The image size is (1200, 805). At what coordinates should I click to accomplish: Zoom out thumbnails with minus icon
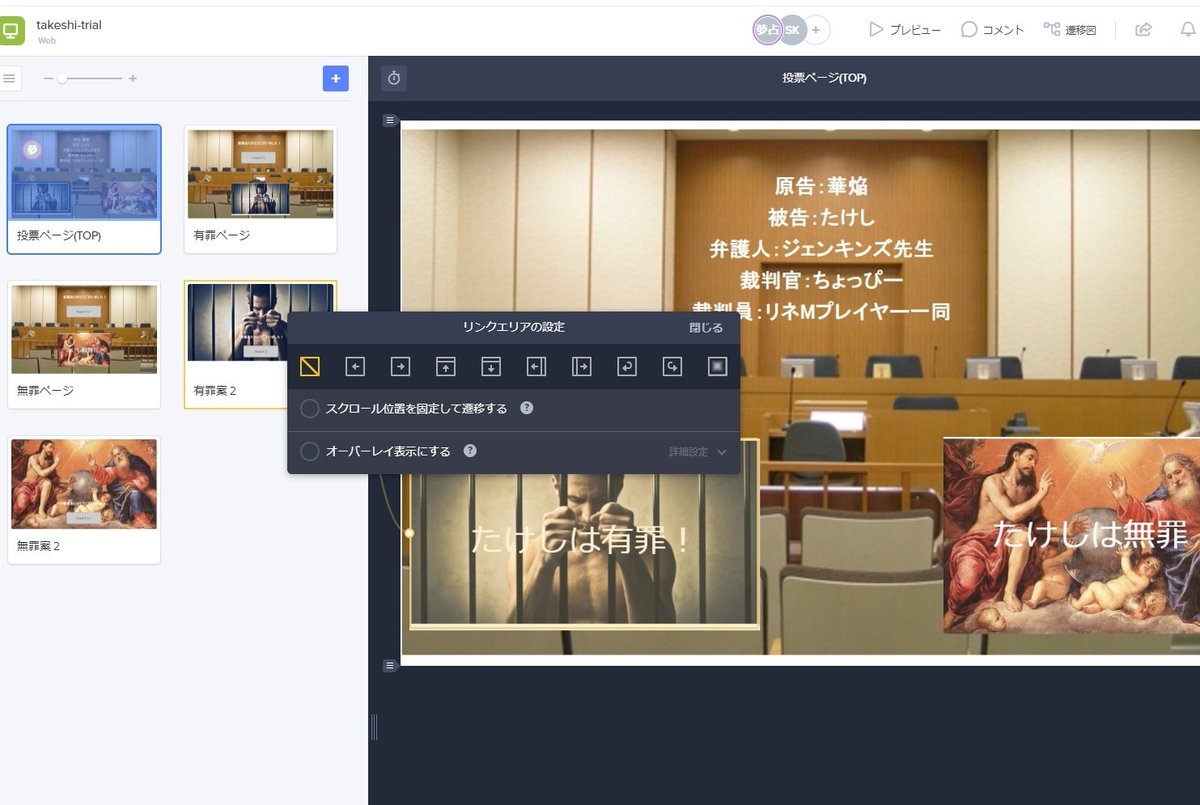pyautogui.click(x=48, y=78)
